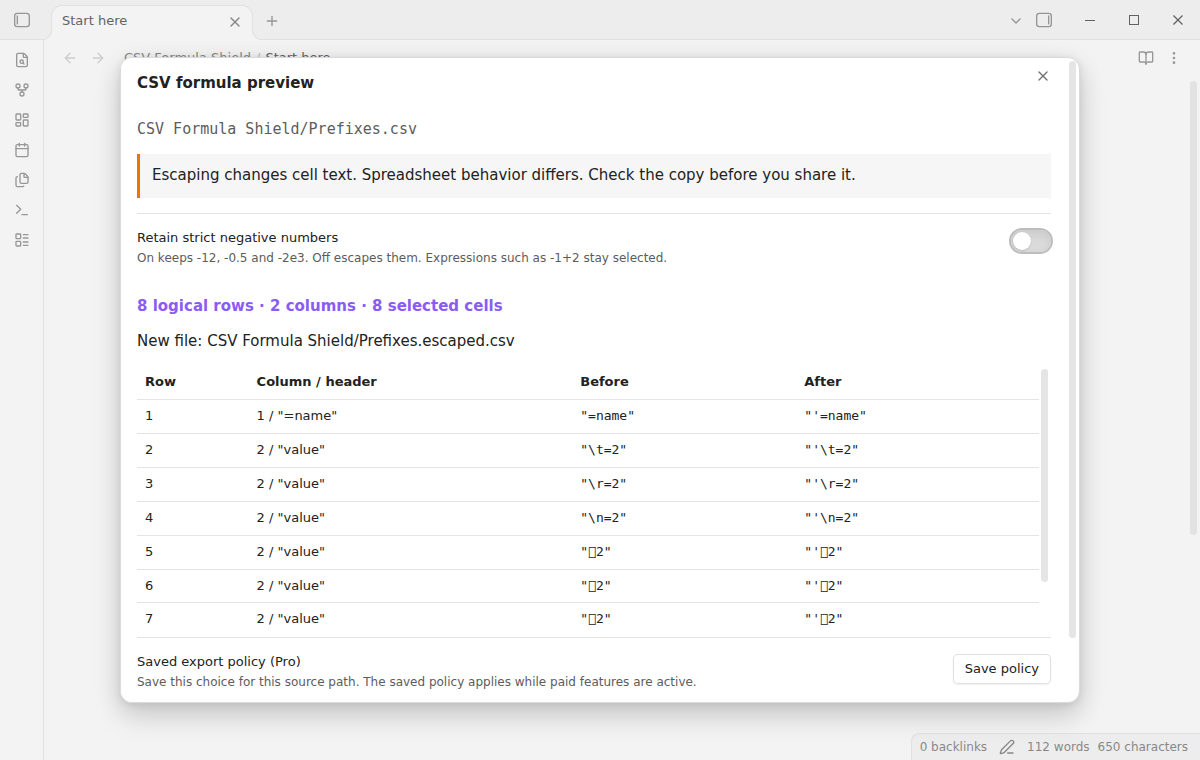Click the After column heading
1200x760 pixels.
(823, 382)
